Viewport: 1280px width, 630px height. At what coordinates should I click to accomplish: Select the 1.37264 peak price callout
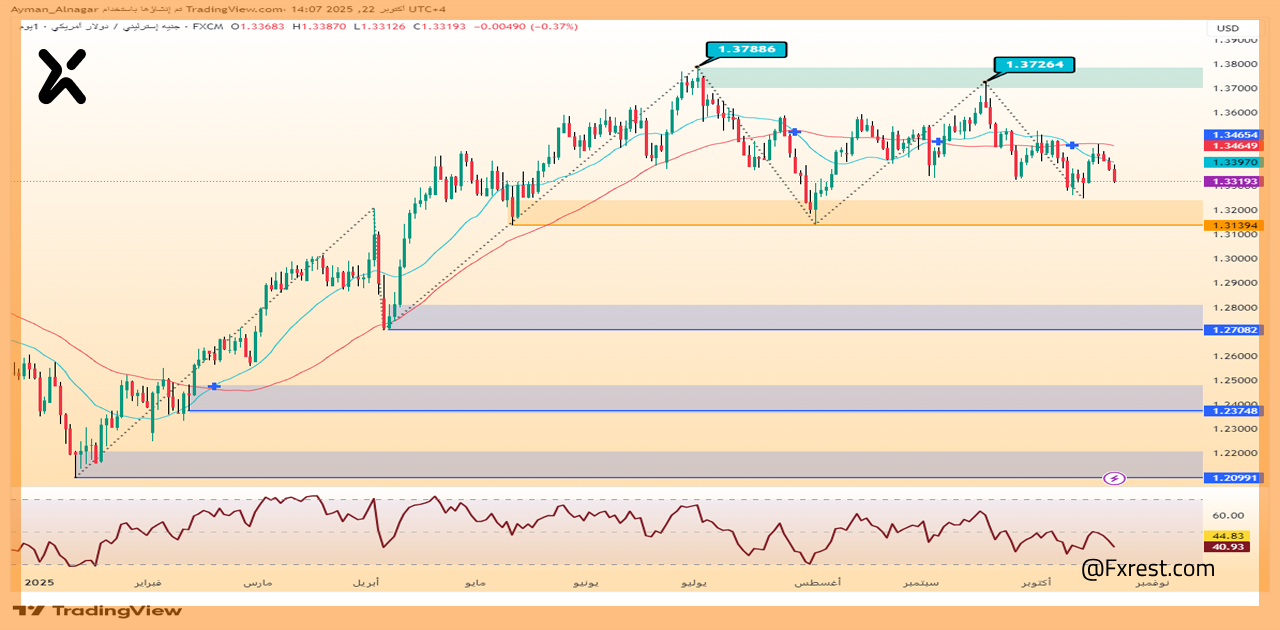click(1034, 64)
